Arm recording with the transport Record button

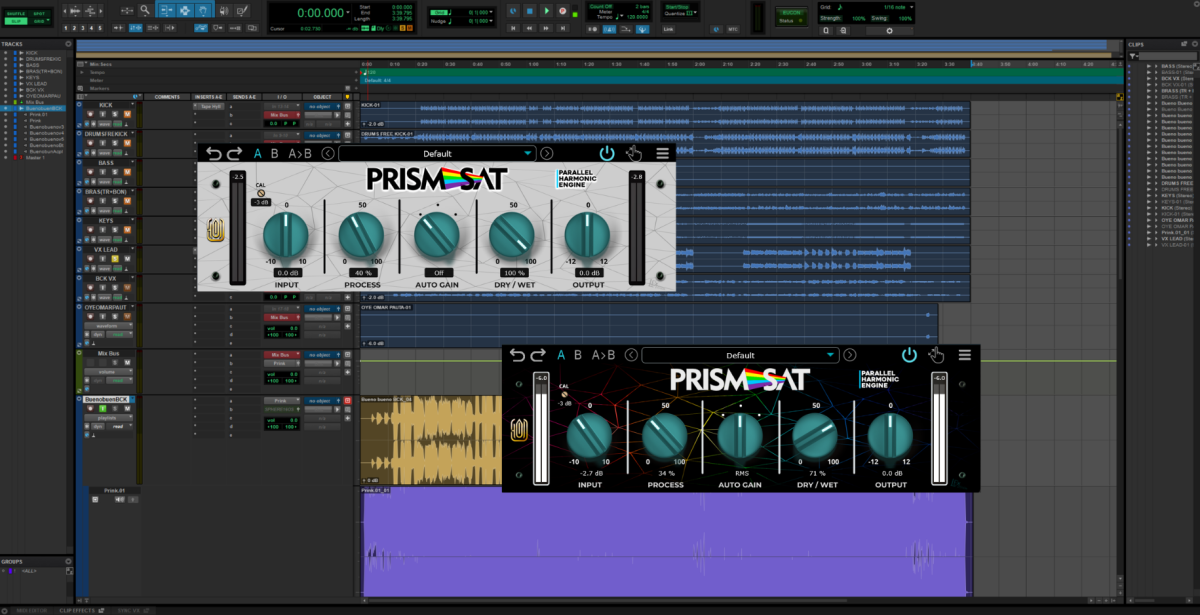click(x=563, y=10)
